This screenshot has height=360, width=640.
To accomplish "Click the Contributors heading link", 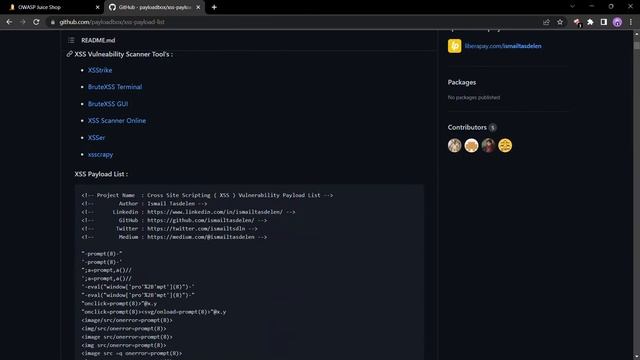I will tap(467, 127).
